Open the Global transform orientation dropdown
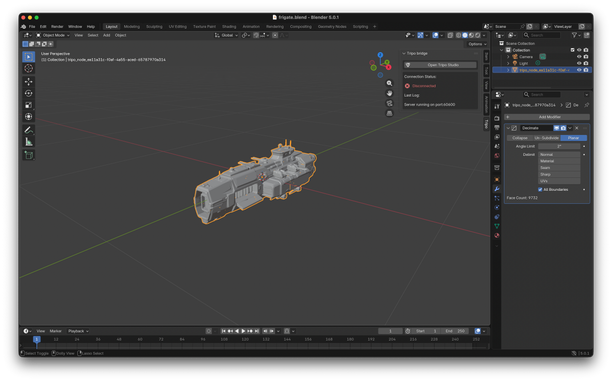The image size is (612, 382). 226,35
